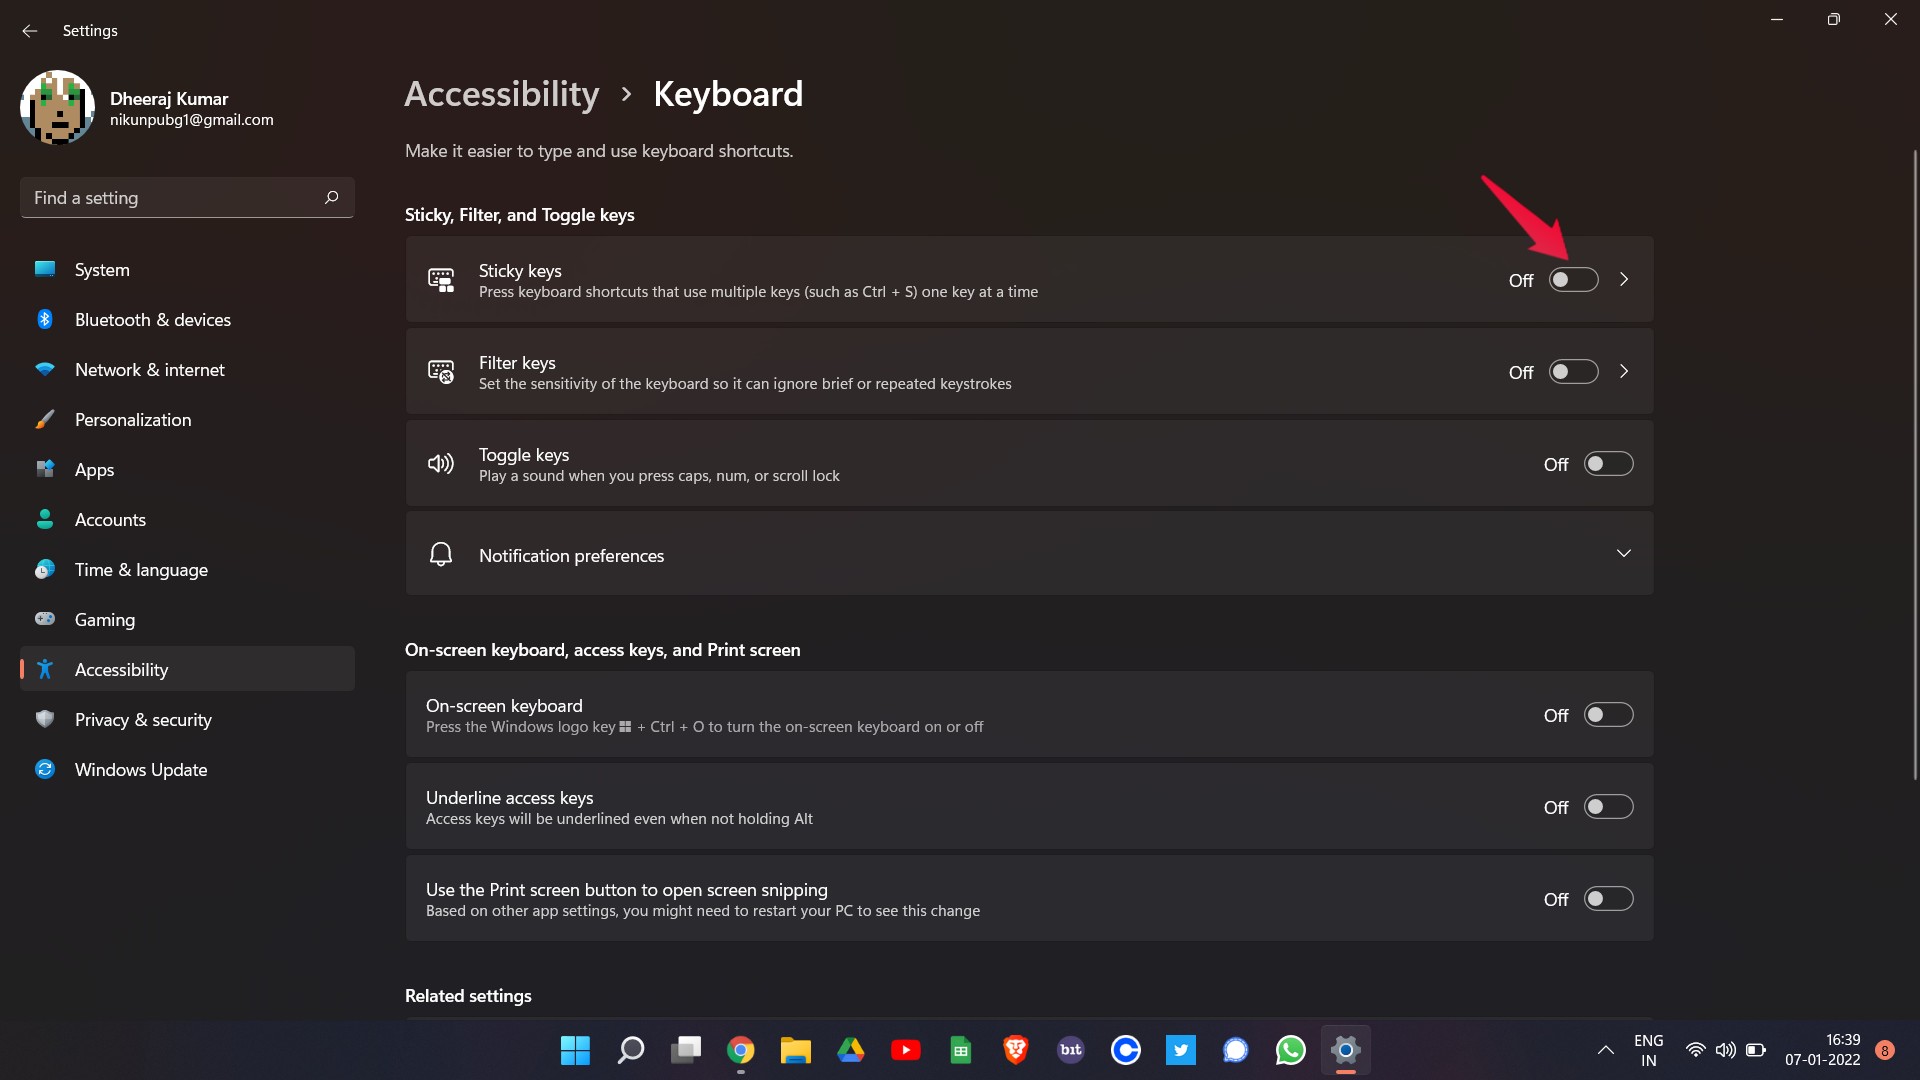
Task: Expand the Notification preferences section
Action: [1623, 554]
